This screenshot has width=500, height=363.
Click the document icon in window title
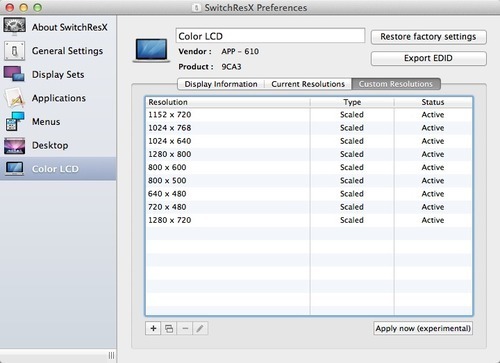pos(197,8)
